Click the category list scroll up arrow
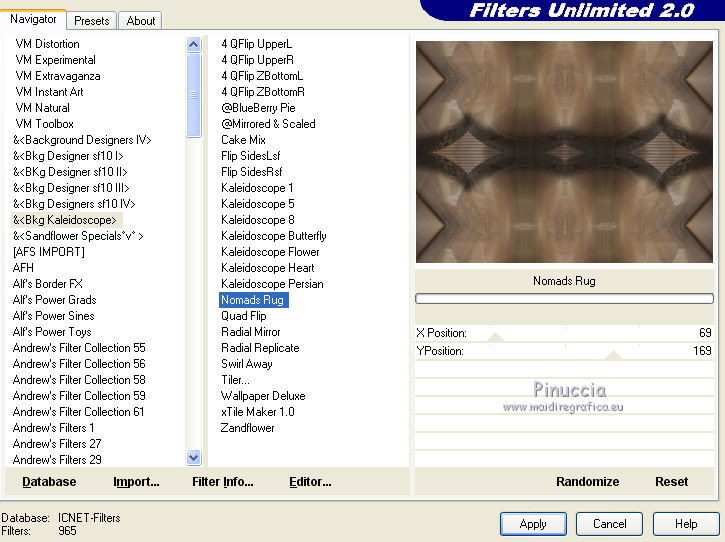This screenshot has width=725, height=542. [193, 45]
